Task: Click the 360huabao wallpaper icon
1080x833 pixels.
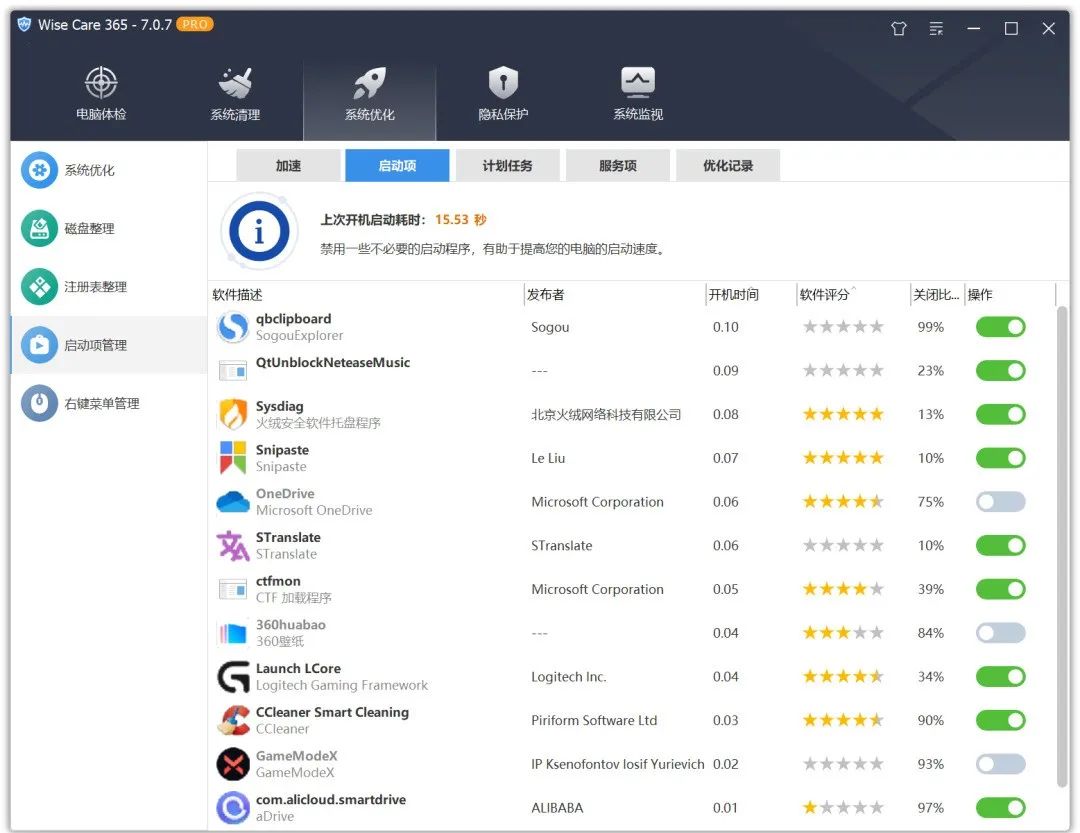Action: (233, 633)
